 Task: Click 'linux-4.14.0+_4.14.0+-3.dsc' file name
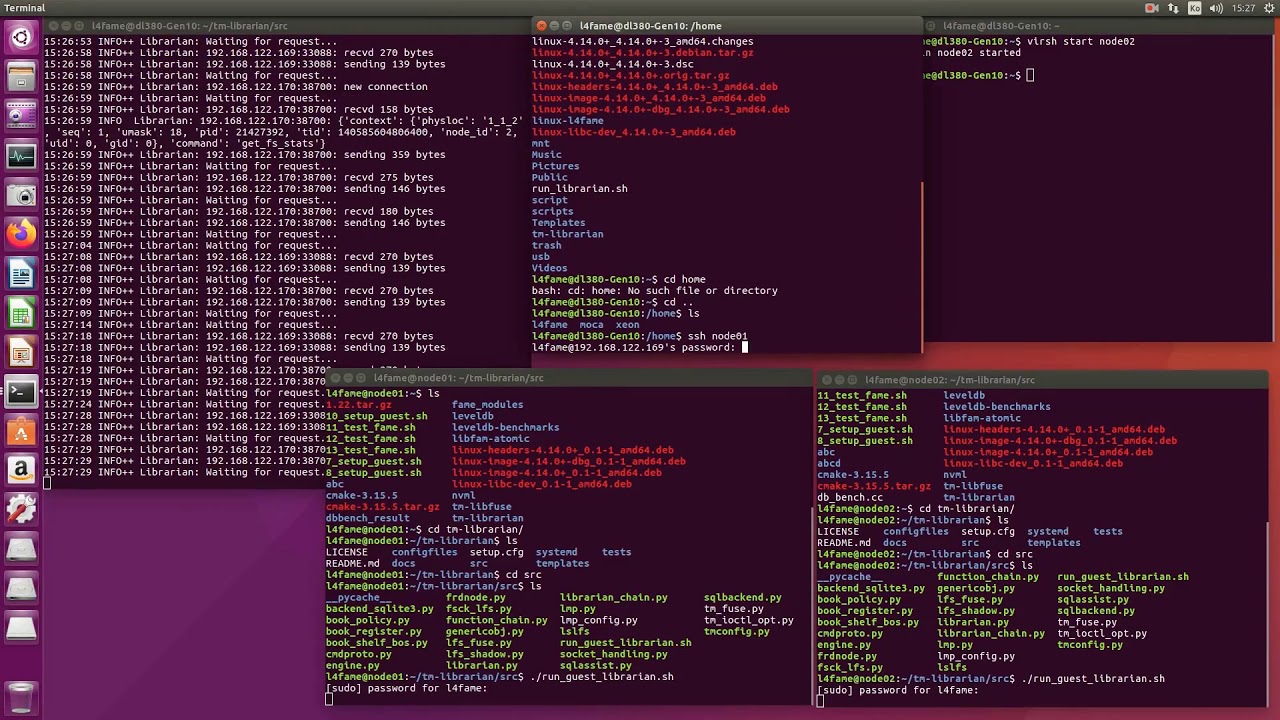pos(613,64)
